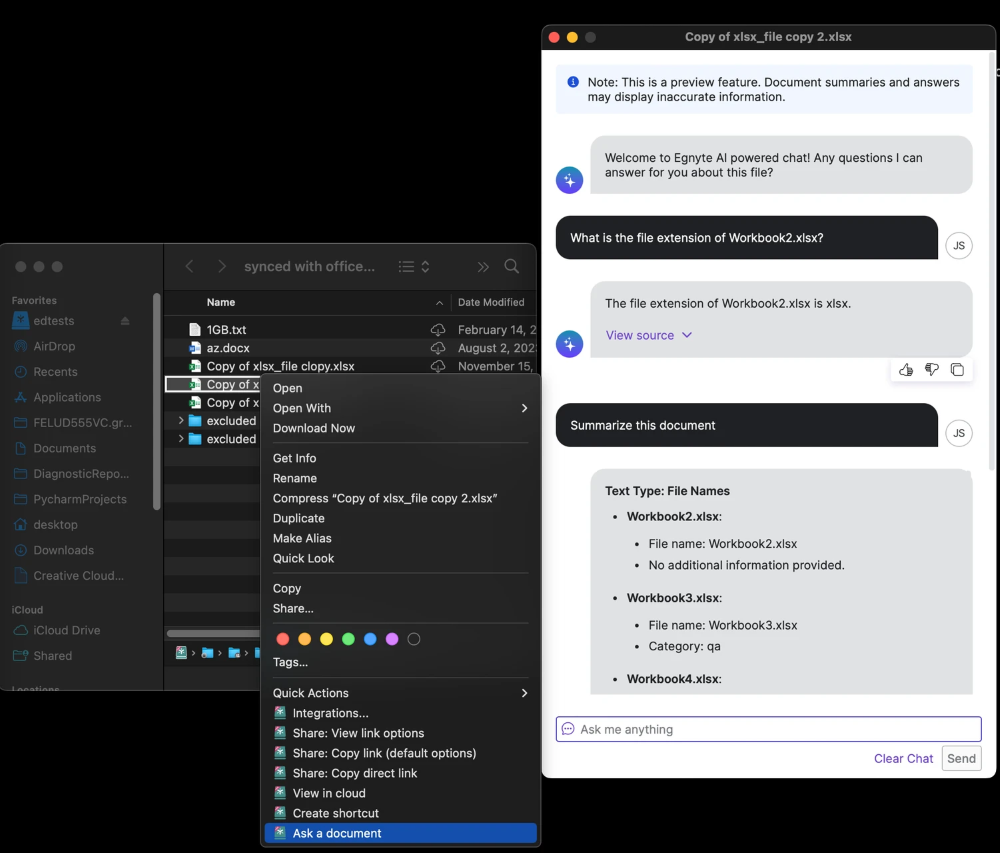Expand the second excluded folder
This screenshot has height=853, width=1000.
point(181,439)
